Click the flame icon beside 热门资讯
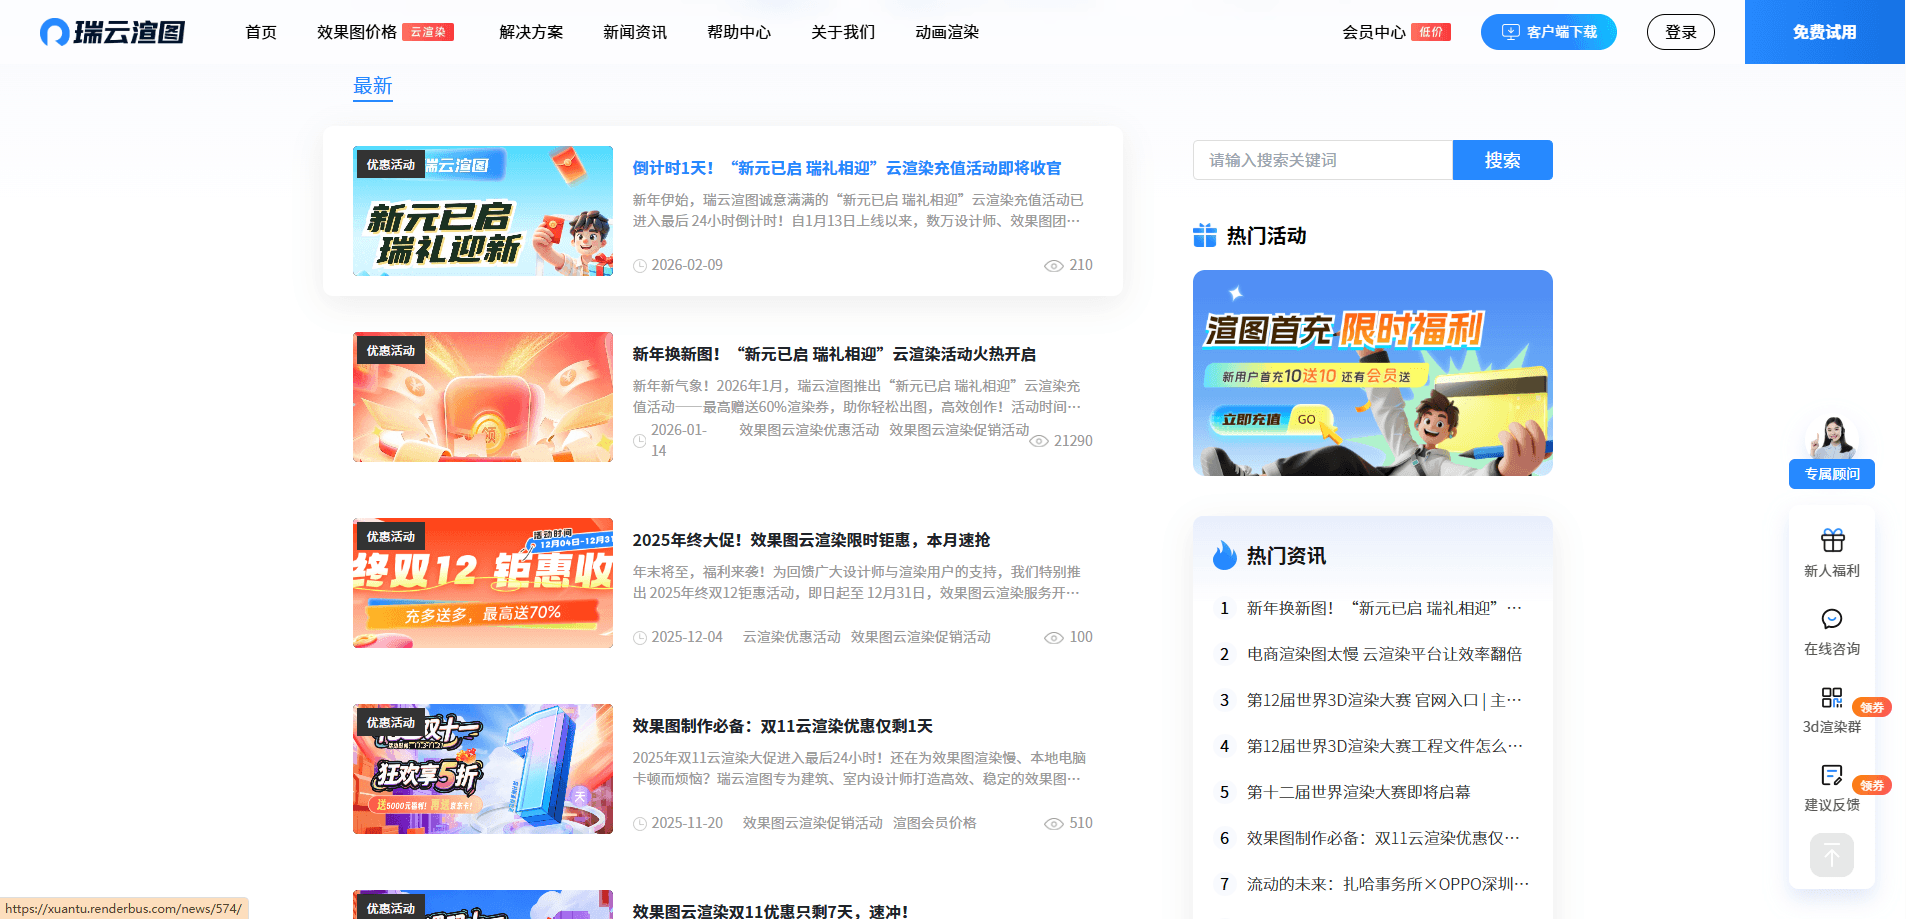Viewport: 1906px width, 919px height. (1222, 553)
